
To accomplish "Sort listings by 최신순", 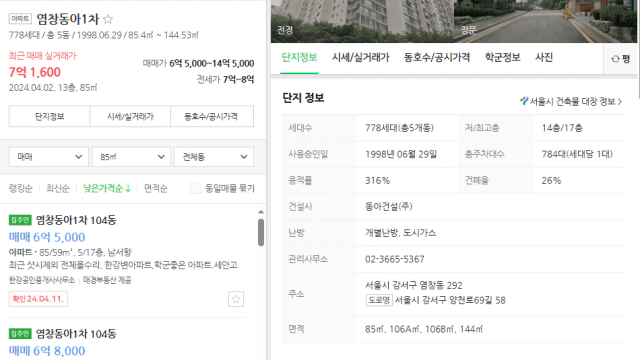I will tap(58, 188).
